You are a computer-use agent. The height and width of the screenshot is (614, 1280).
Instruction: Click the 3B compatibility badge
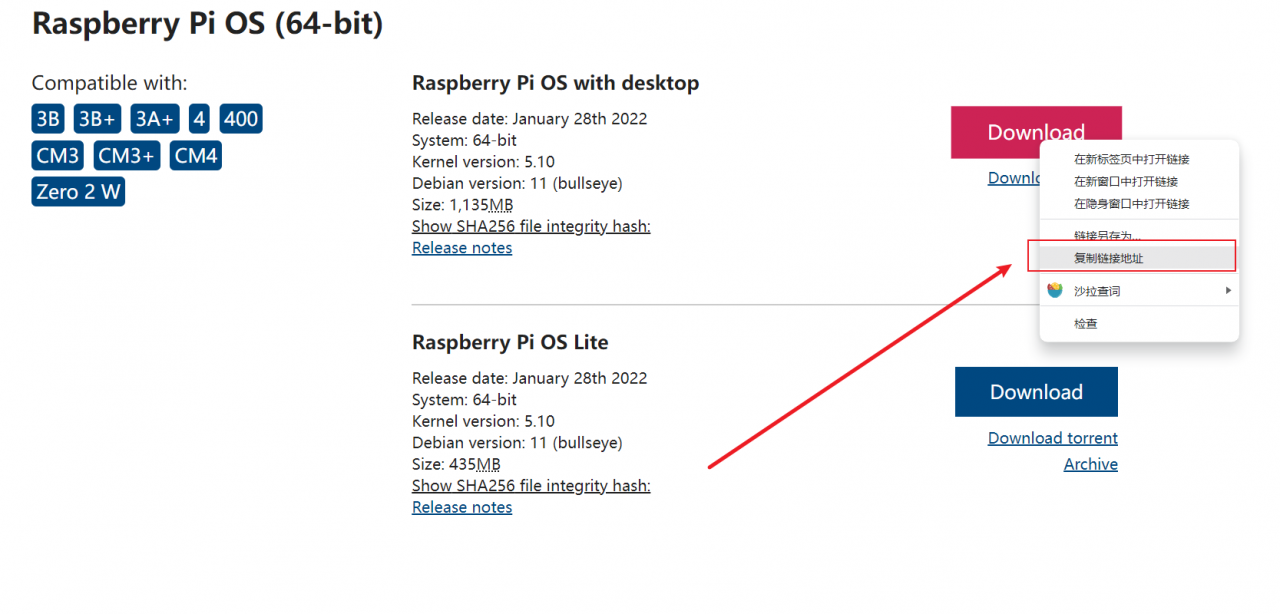coord(48,120)
